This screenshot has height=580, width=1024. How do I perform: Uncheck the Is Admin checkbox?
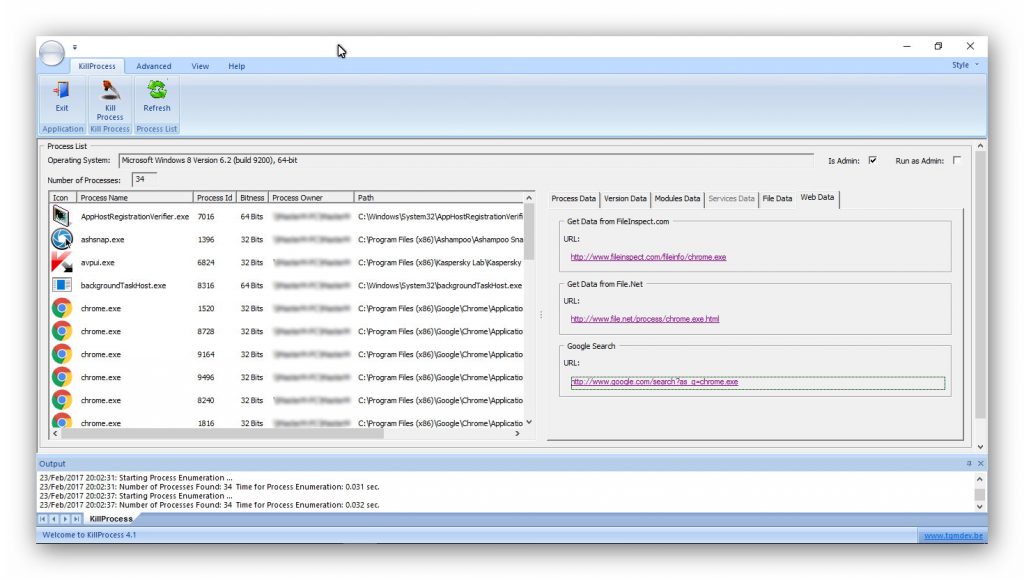click(x=874, y=161)
